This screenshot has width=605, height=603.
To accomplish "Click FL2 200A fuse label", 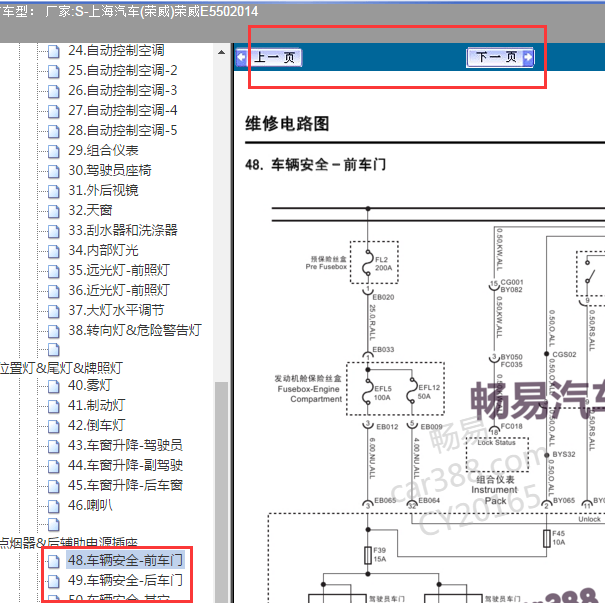I will pyautogui.click(x=383, y=264).
